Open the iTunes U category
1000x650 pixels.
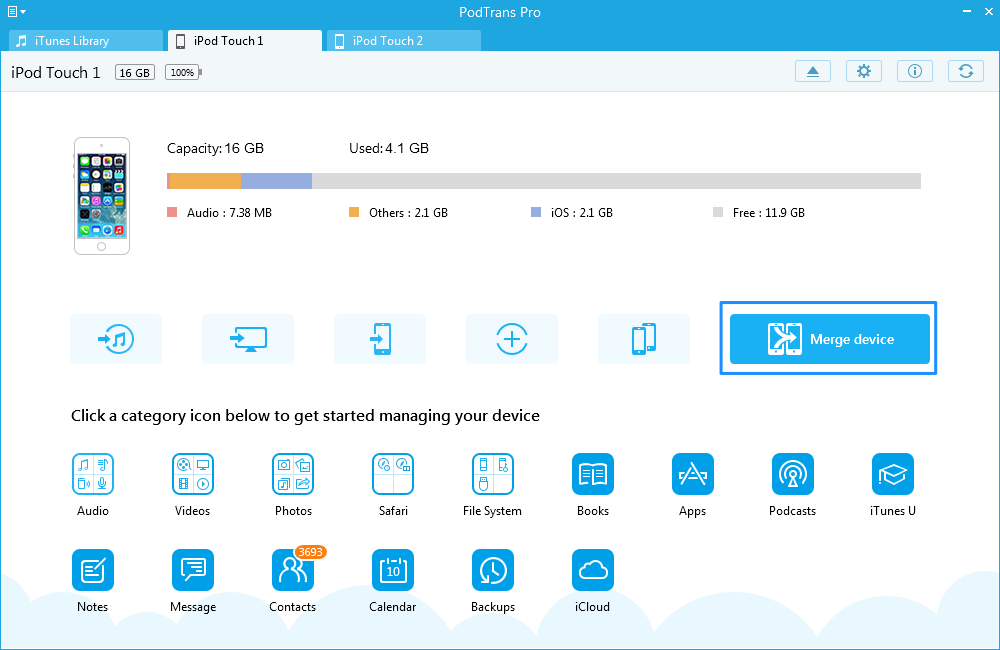pyautogui.click(x=893, y=474)
